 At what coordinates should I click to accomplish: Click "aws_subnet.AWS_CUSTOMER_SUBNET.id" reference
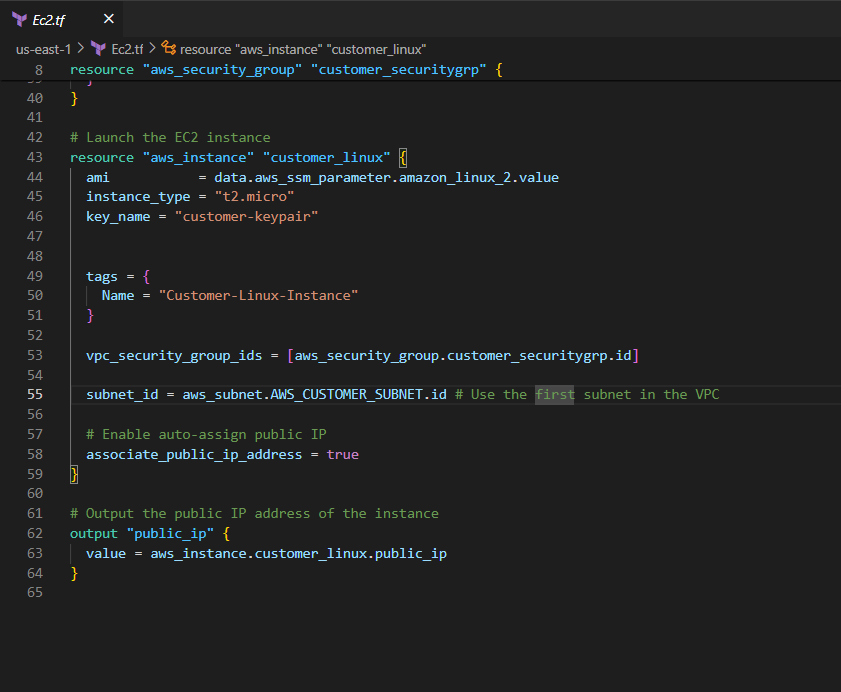coord(314,395)
